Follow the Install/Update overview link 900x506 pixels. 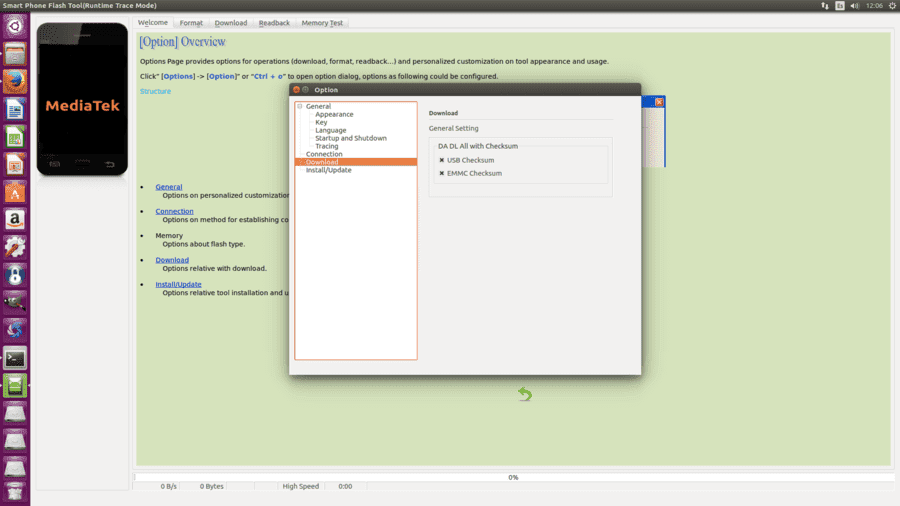[178, 285]
